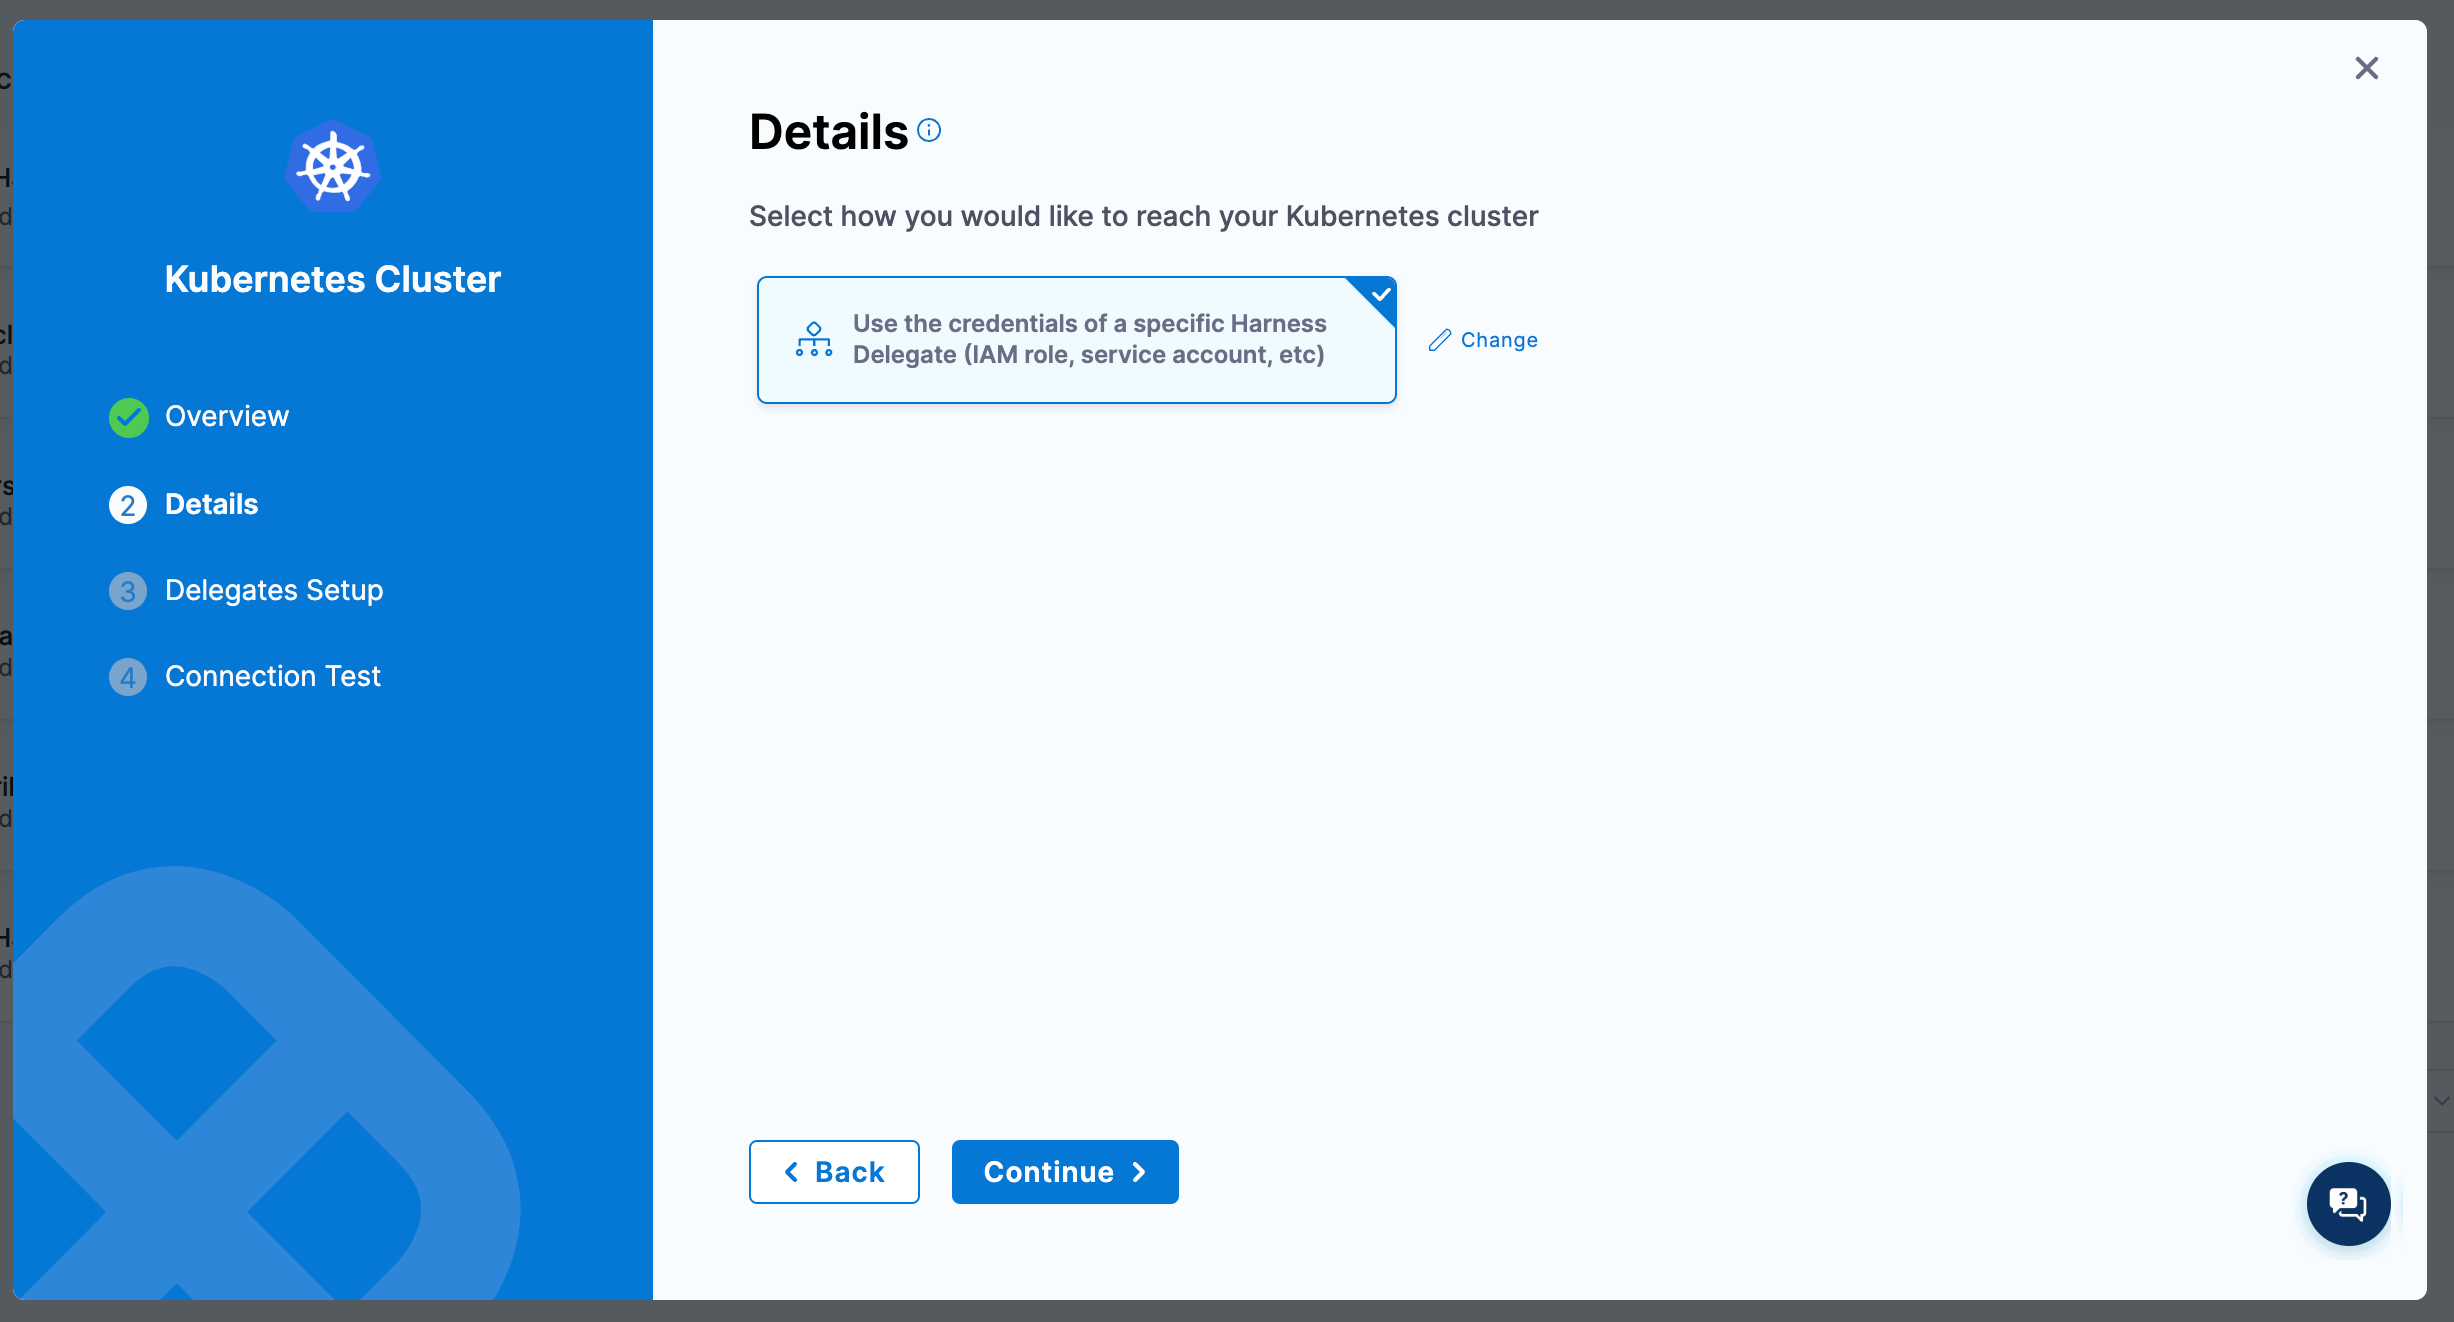Click the left chevron in Back button
Viewport: 2454px width, 1322px height.
791,1172
